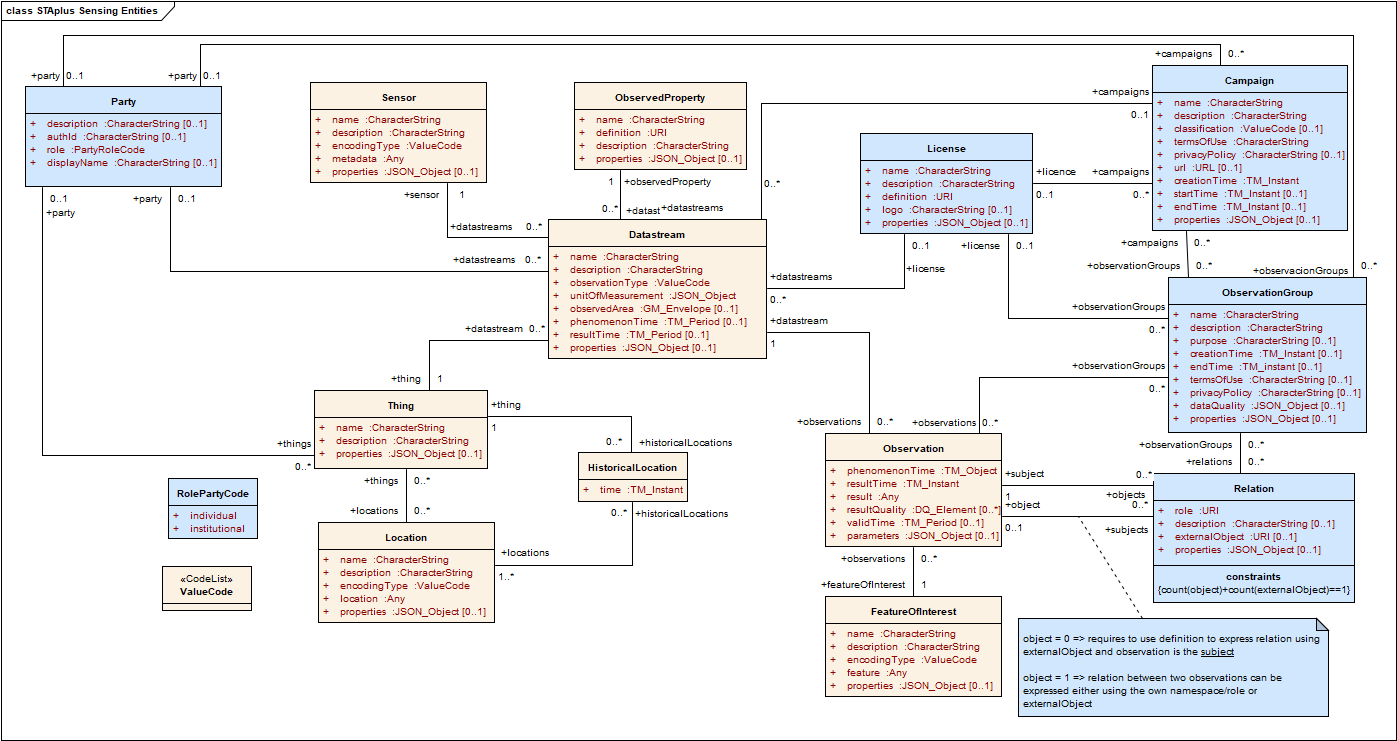The height and width of the screenshot is (741, 1397).
Task: Select Observation attribute 'validTime :TM_Period [0..1]'
Action: point(915,523)
